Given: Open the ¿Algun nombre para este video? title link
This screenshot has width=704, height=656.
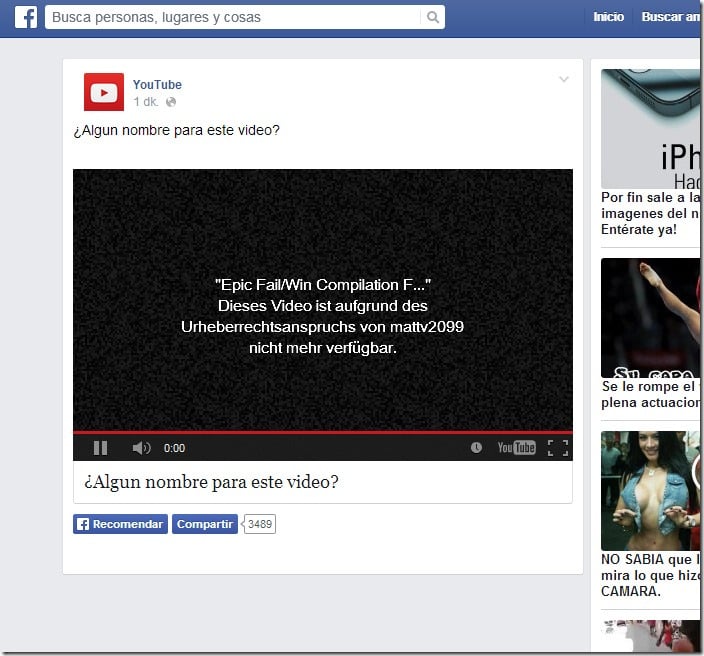Looking at the screenshot, I should [211, 482].
